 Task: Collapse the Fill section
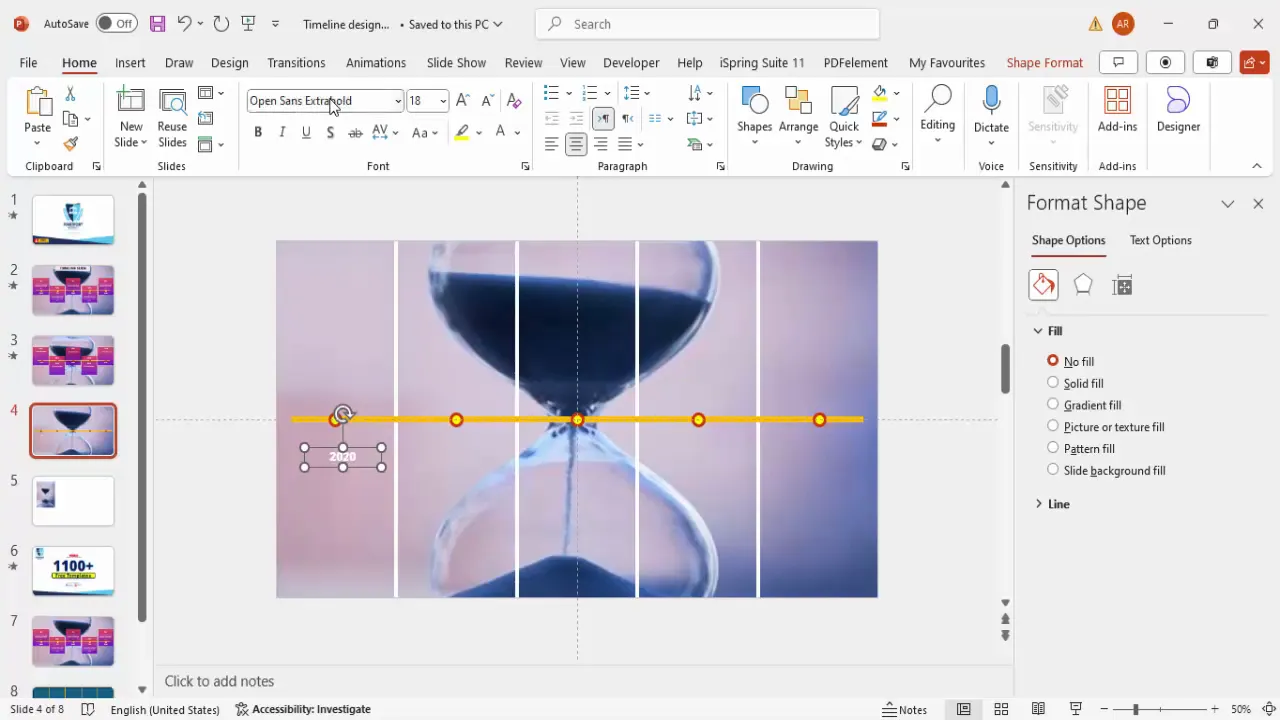pyautogui.click(x=1048, y=331)
